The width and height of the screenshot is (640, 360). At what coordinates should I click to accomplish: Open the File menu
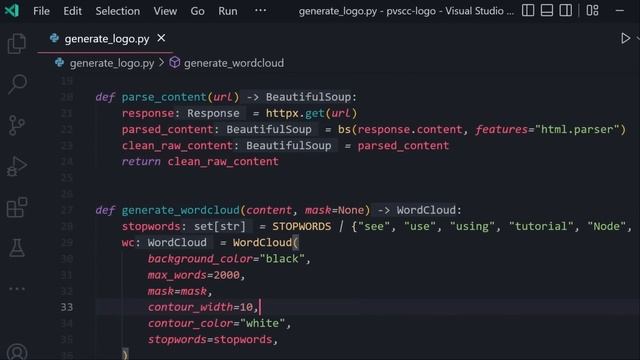click(41, 11)
